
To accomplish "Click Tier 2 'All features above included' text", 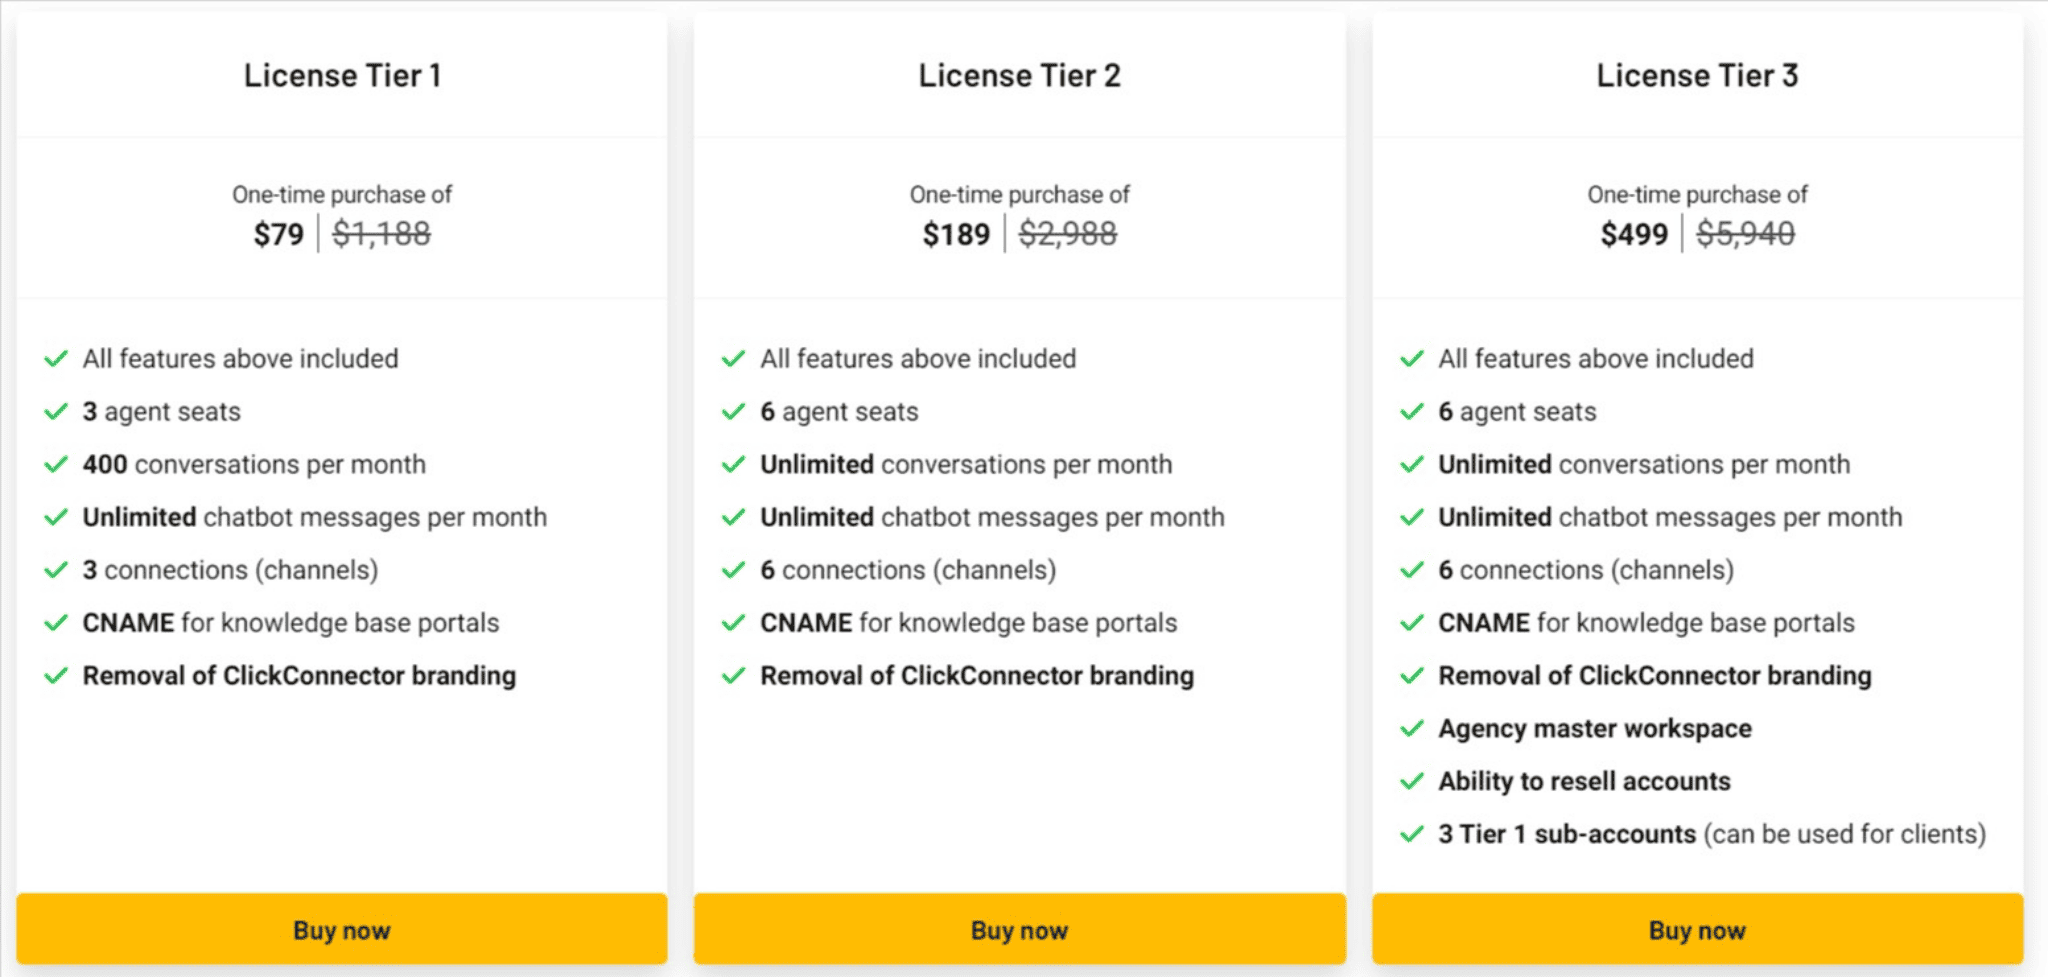I will click(918, 358).
